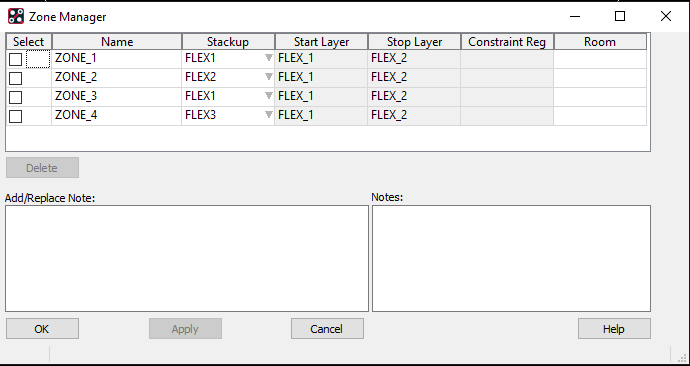Click the OK button

pyautogui.click(x=42, y=329)
